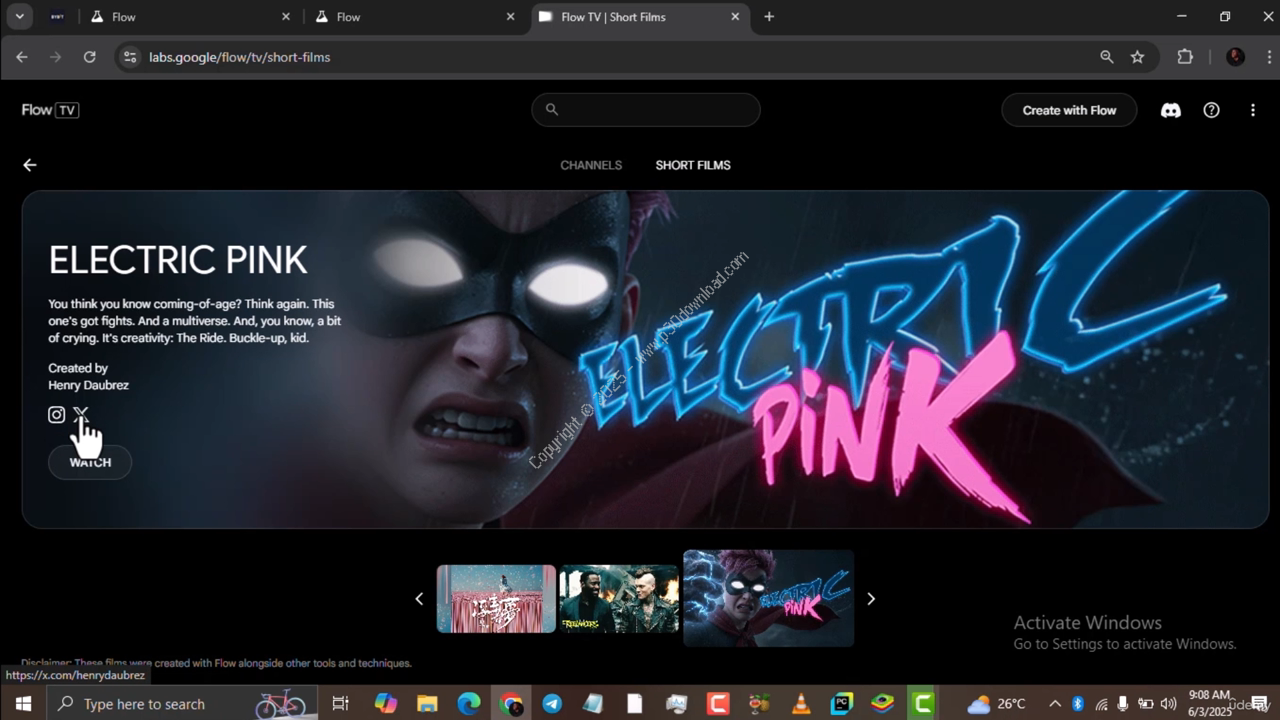Open Henry Daubrez's Instagram profile icon
This screenshot has height=720, width=1280.
click(57, 414)
